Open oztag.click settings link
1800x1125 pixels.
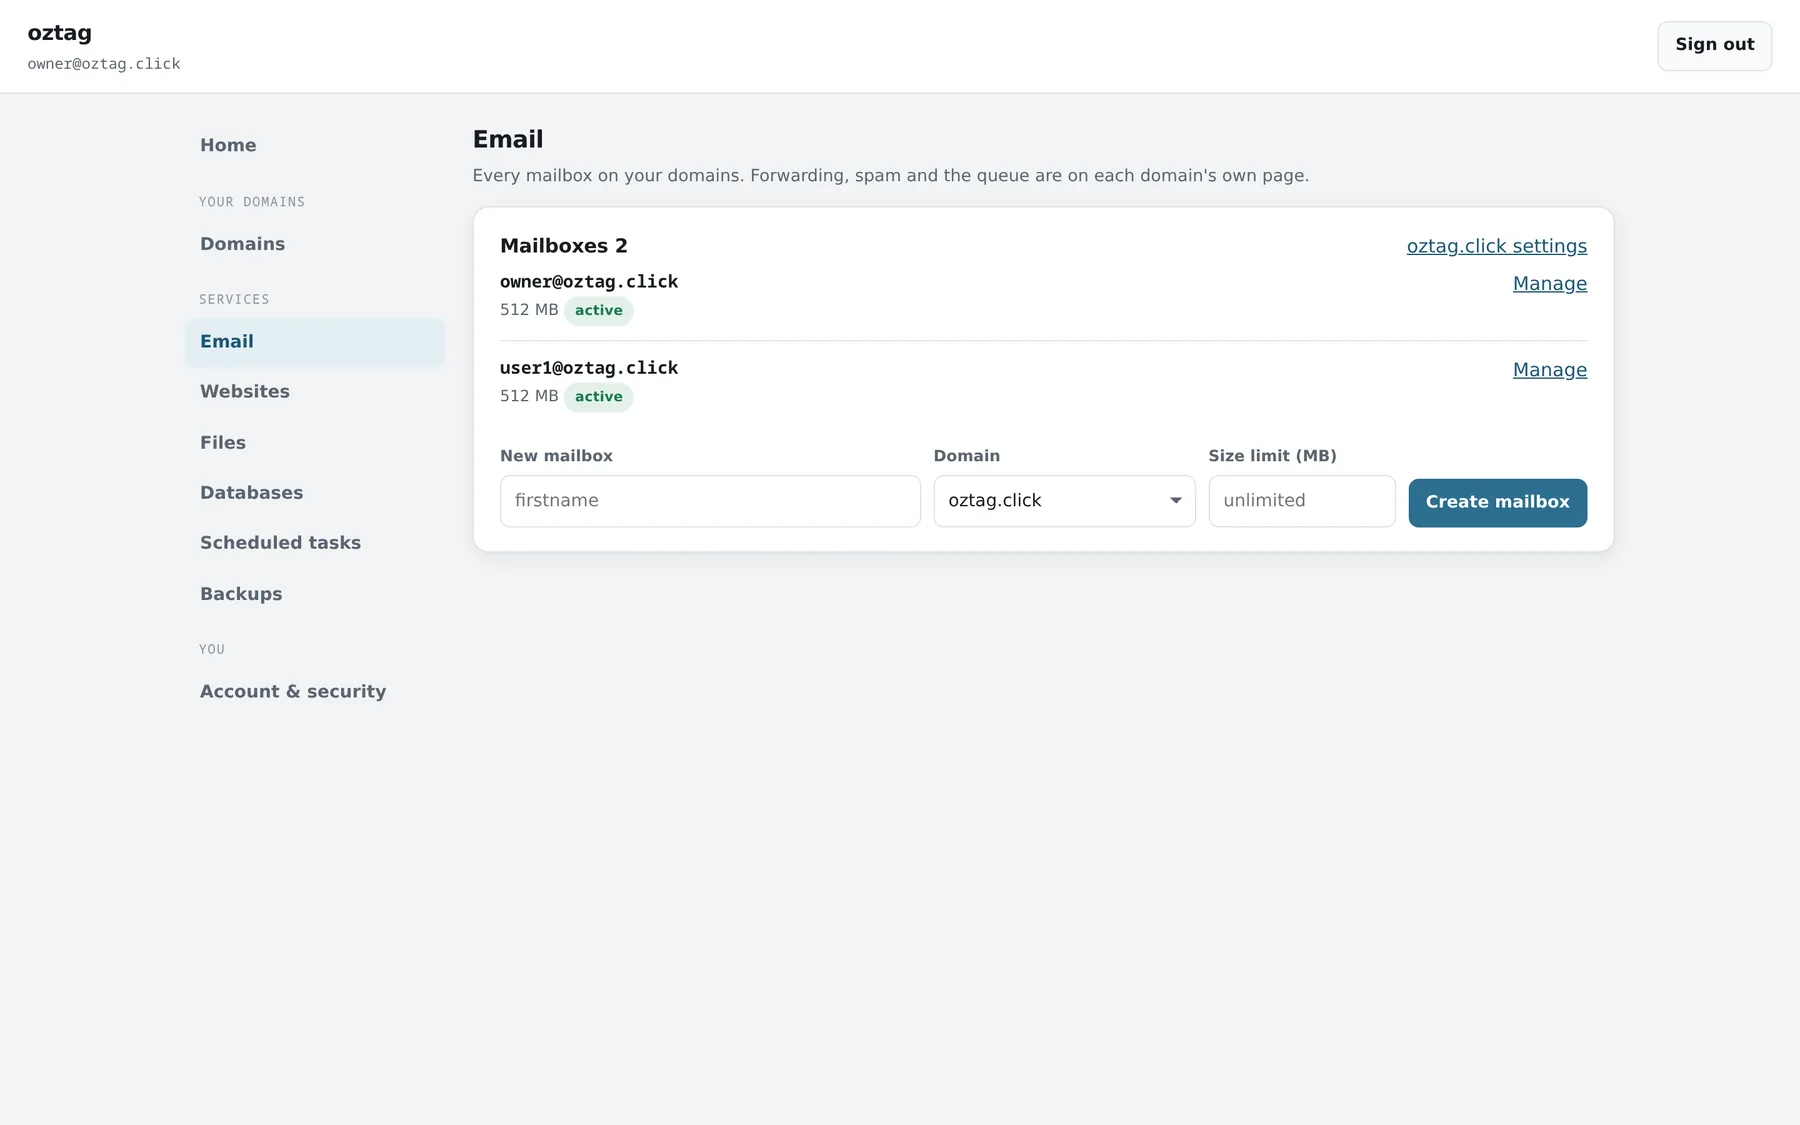click(x=1496, y=246)
